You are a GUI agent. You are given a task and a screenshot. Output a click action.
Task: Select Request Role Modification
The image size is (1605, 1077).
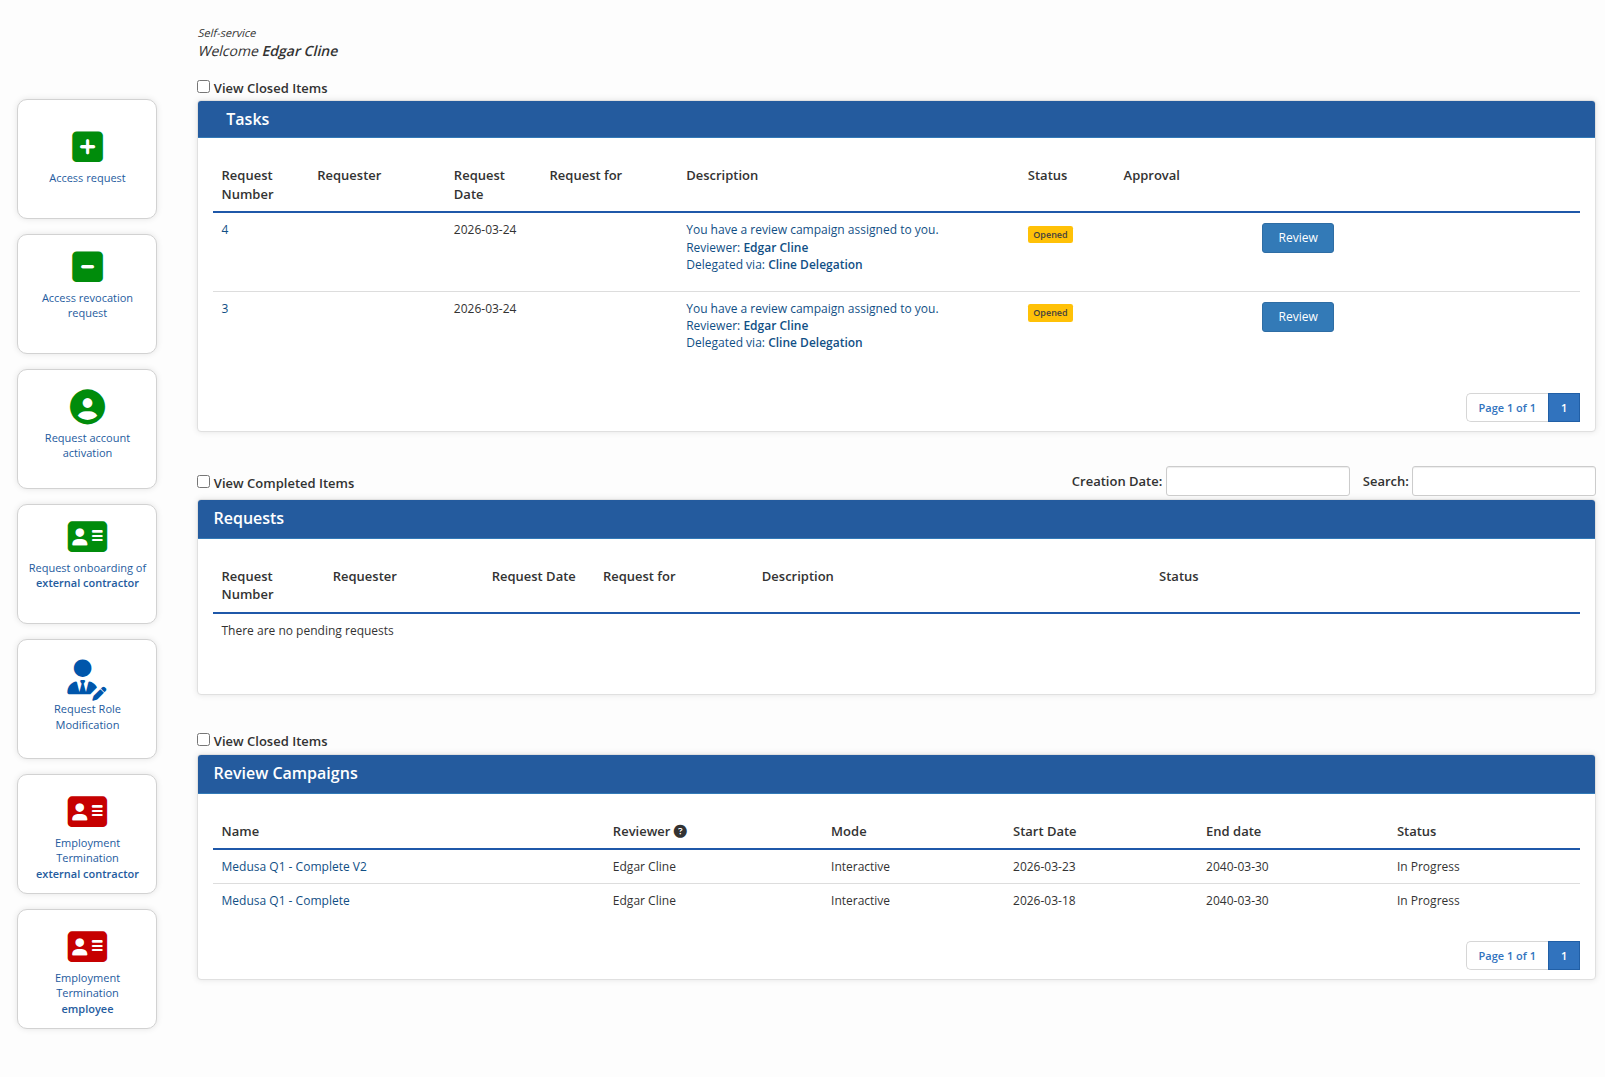(x=87, y=698)
